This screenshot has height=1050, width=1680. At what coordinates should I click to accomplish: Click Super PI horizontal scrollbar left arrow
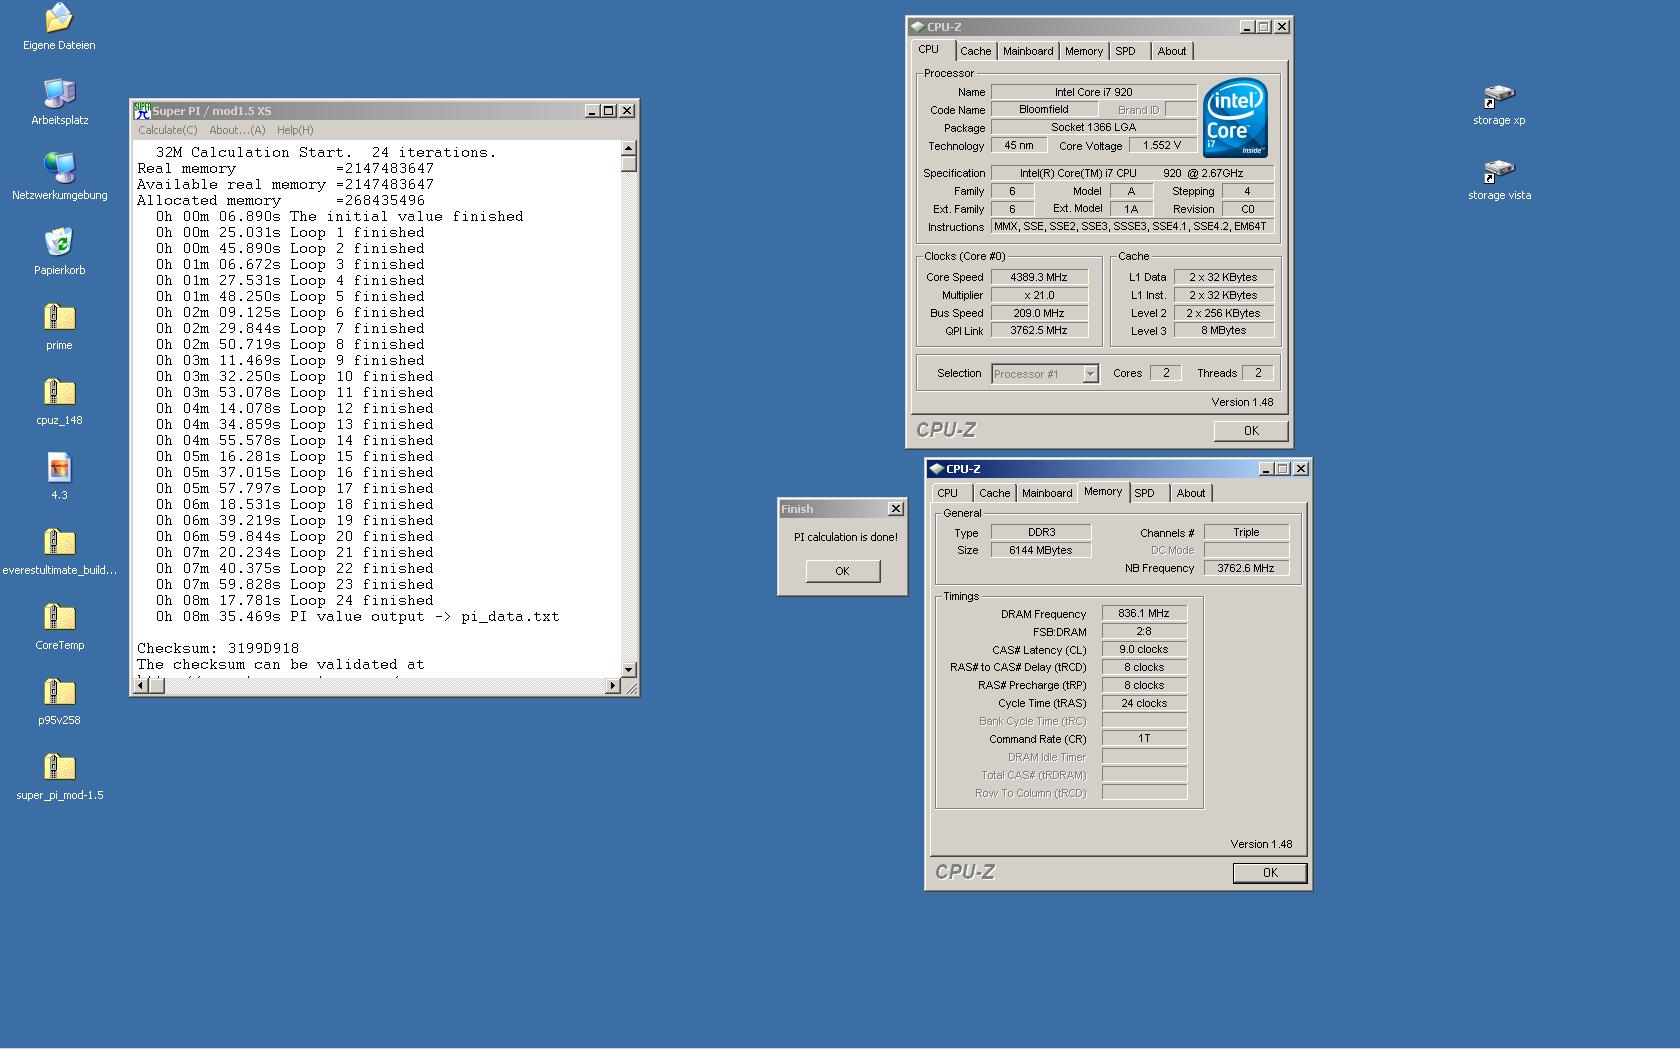[x=141, y=685]
